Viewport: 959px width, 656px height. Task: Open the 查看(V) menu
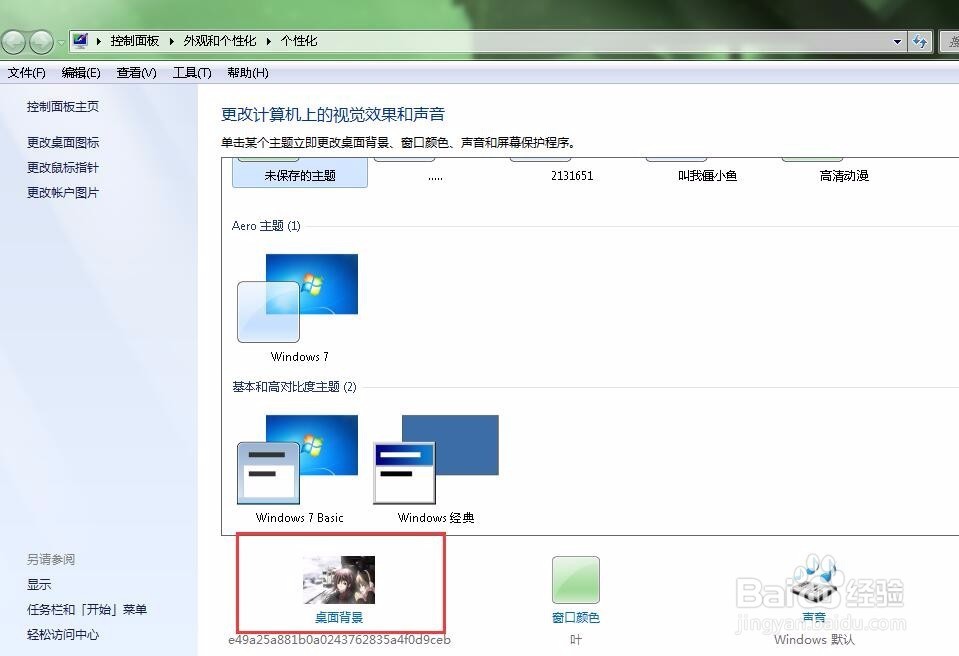click(136, 73)
